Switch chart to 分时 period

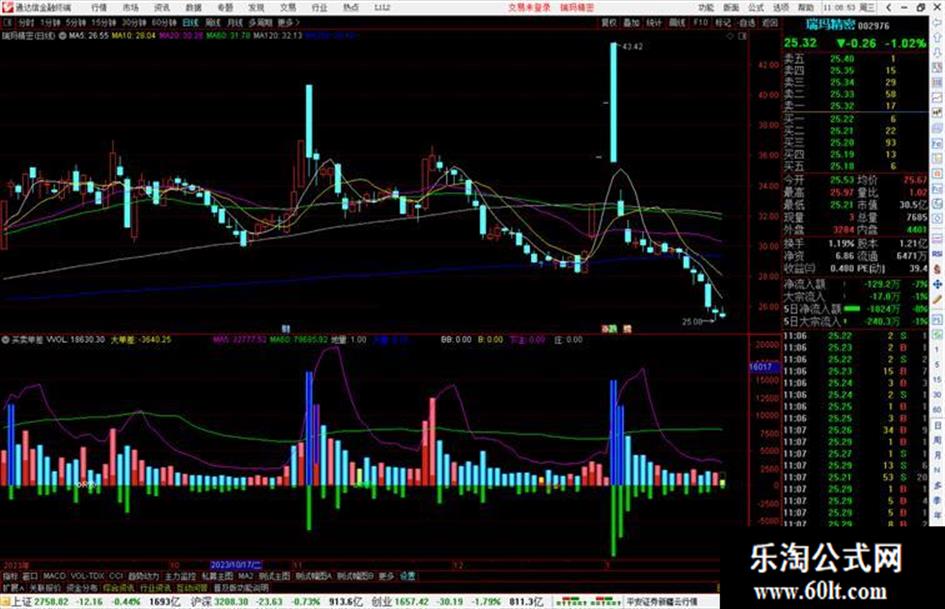coord(25,22)
